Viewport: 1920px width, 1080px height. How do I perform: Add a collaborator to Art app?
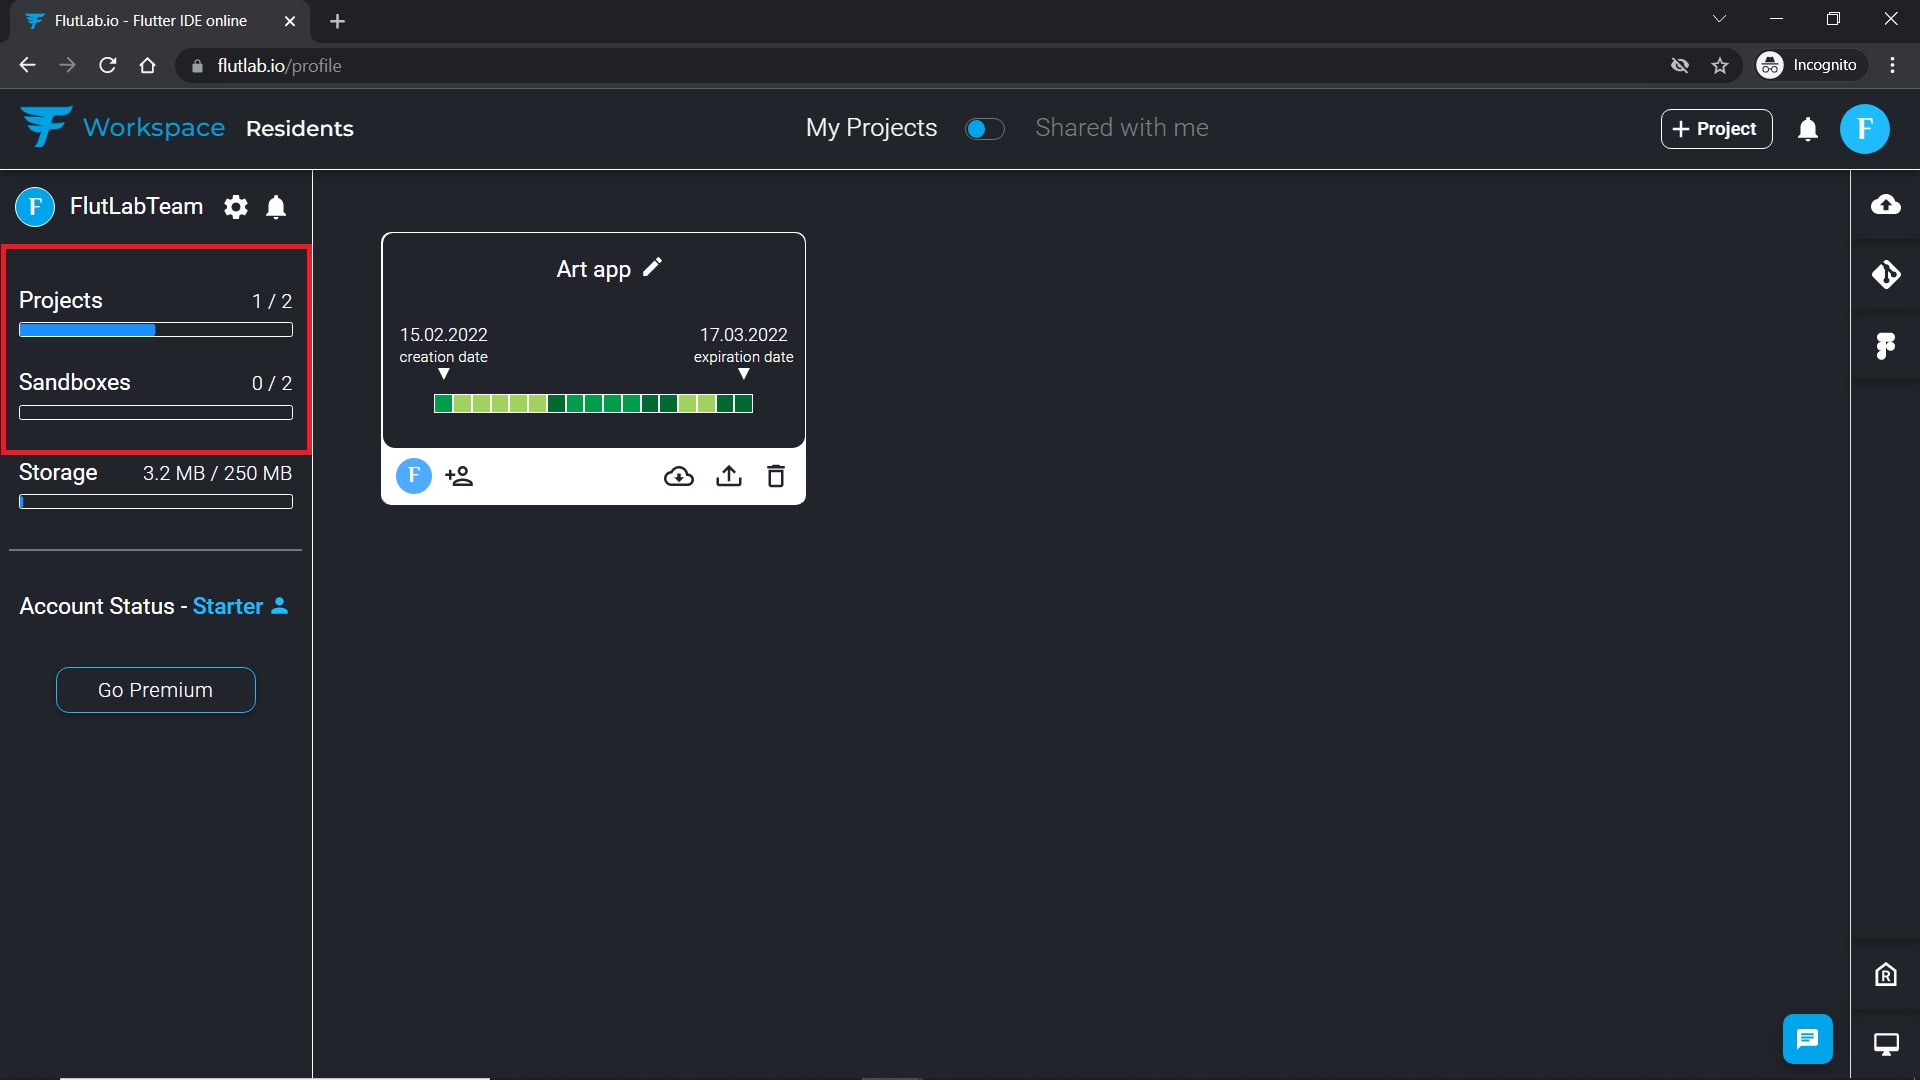[459, 476]
